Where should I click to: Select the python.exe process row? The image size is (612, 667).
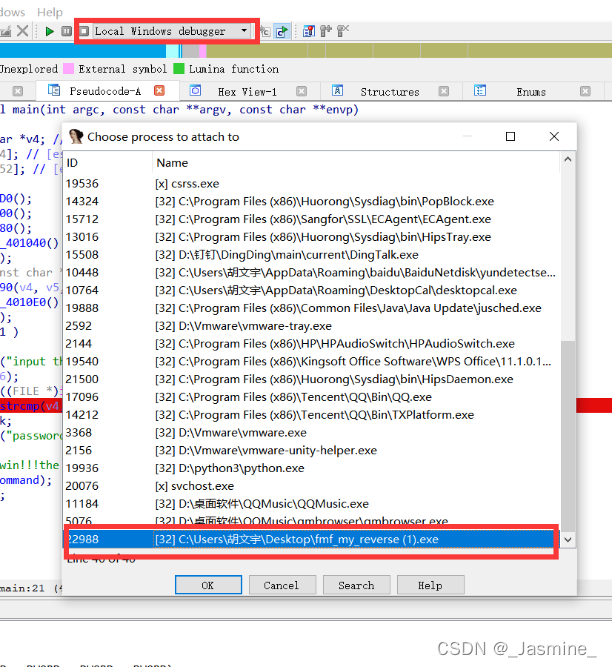coord(311,468)
